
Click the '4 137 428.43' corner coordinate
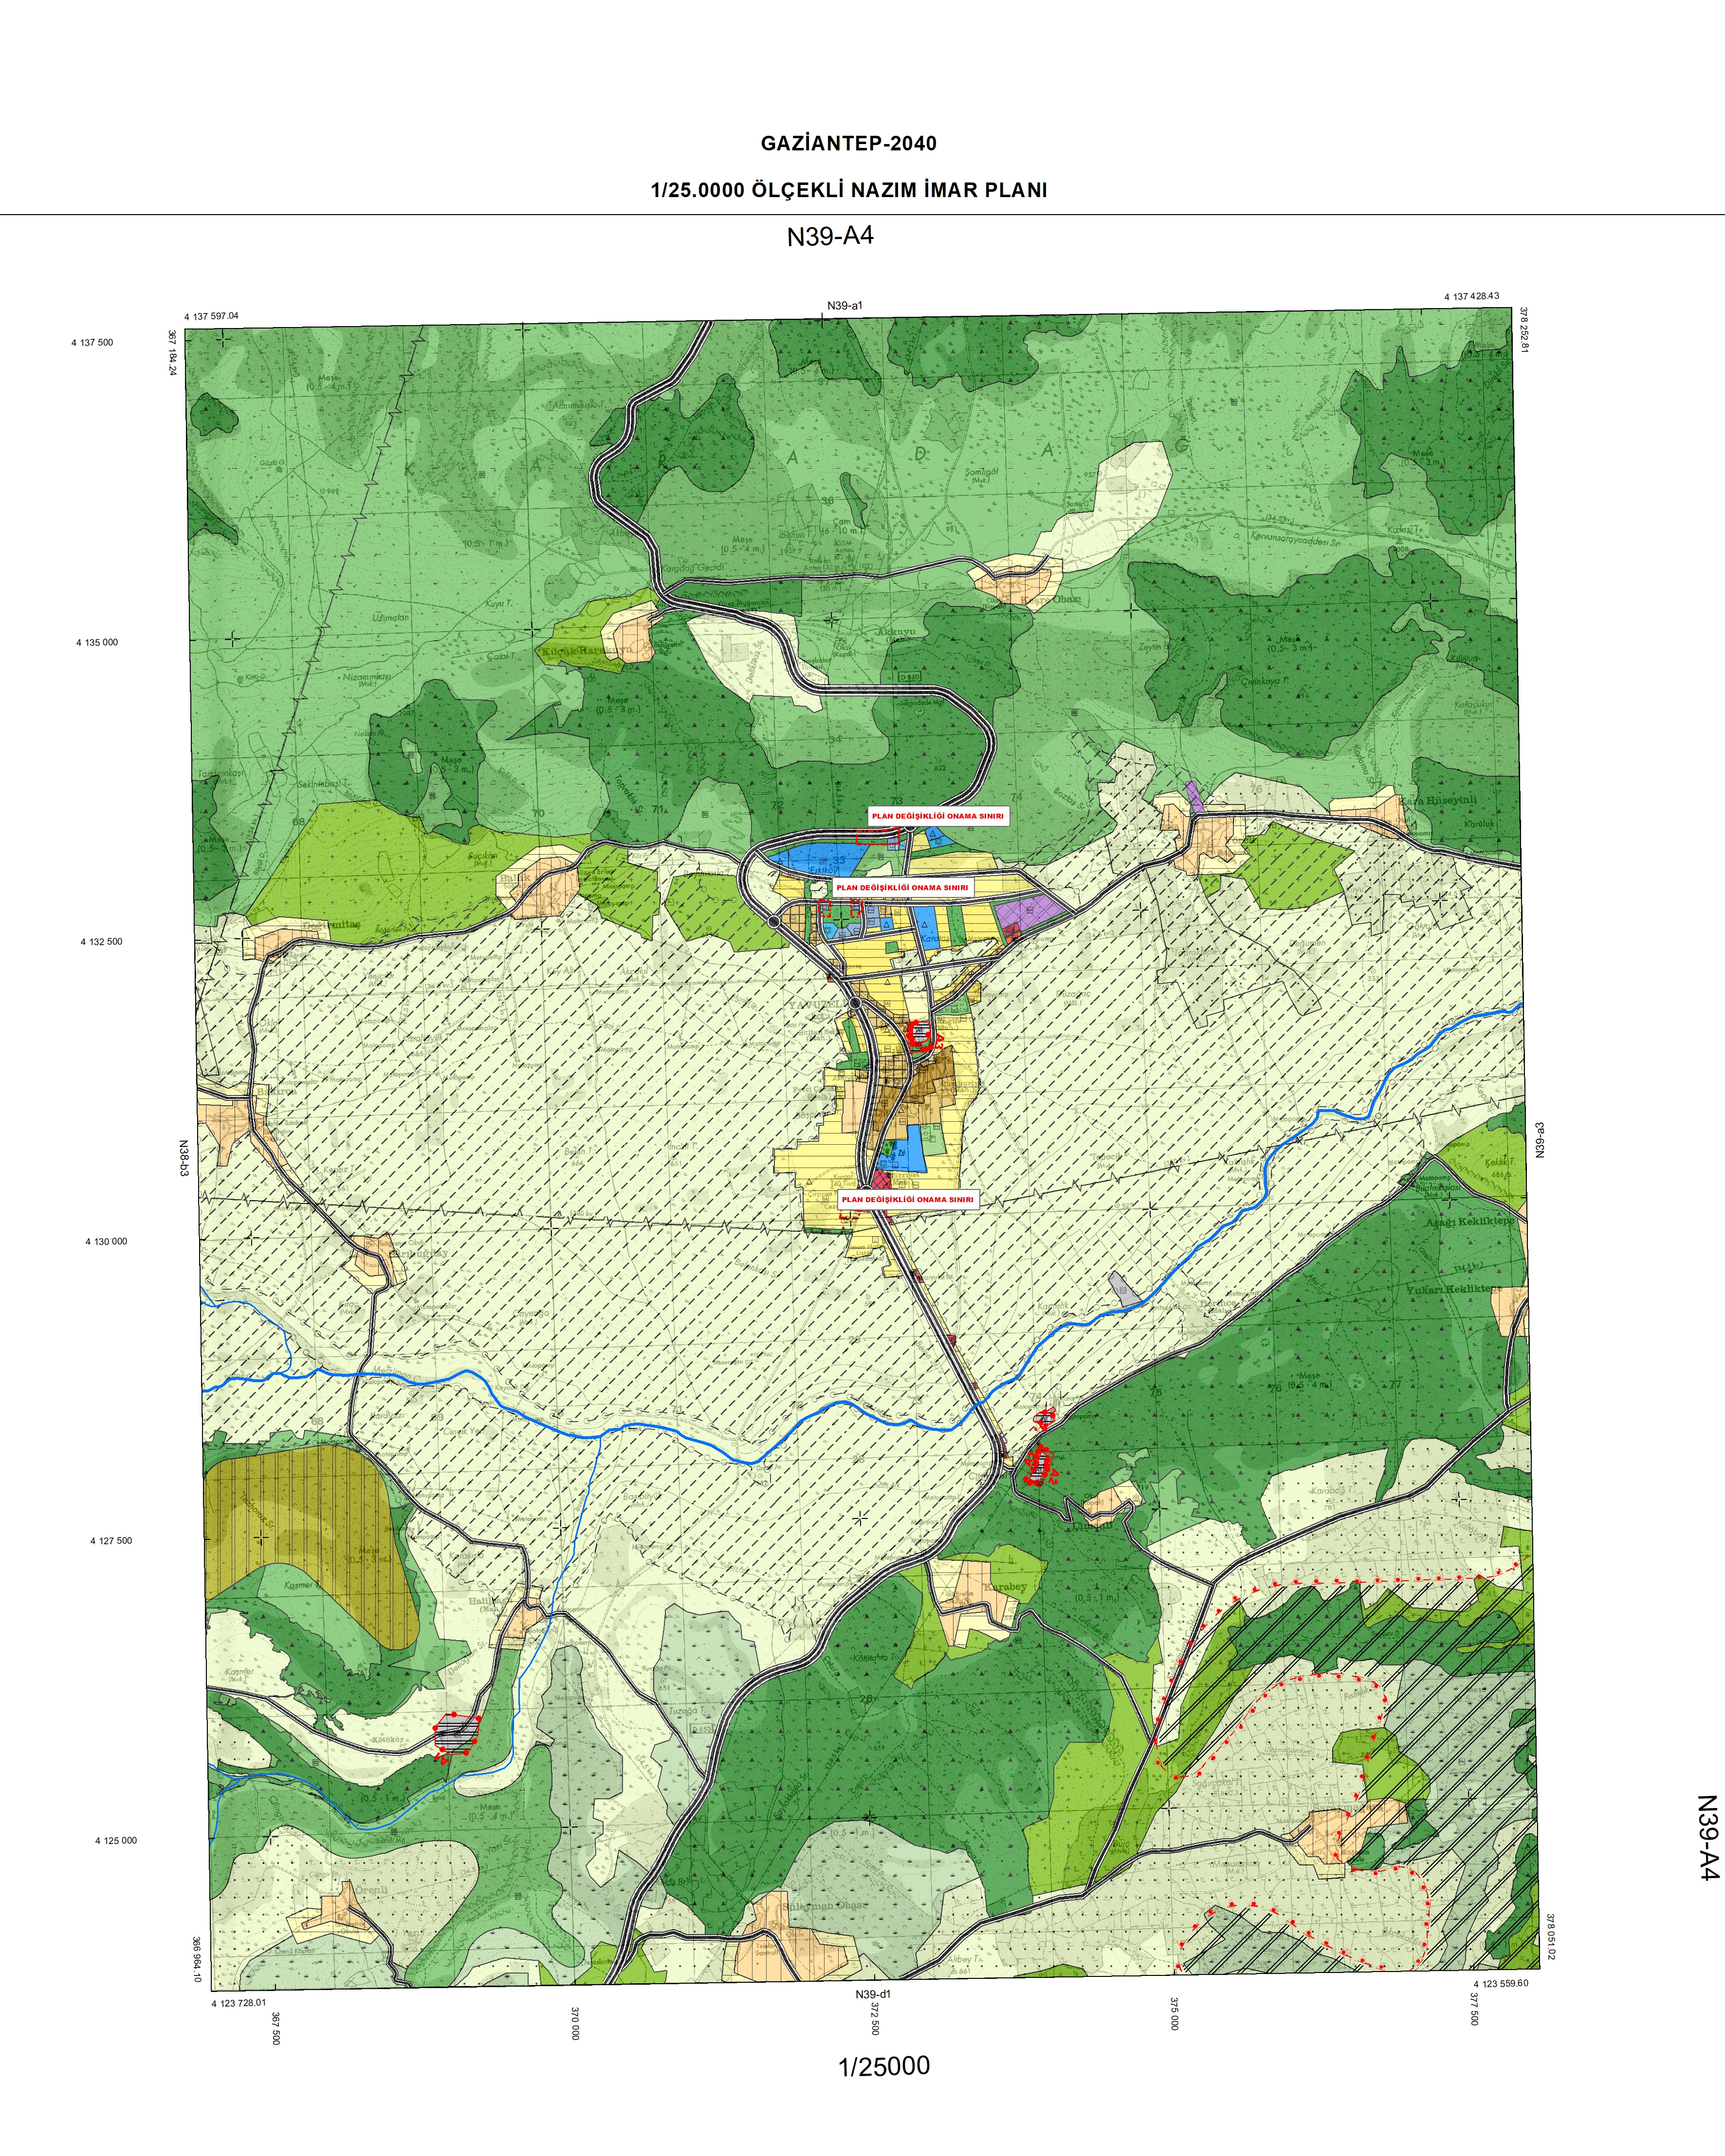(x=1472, y=297)
